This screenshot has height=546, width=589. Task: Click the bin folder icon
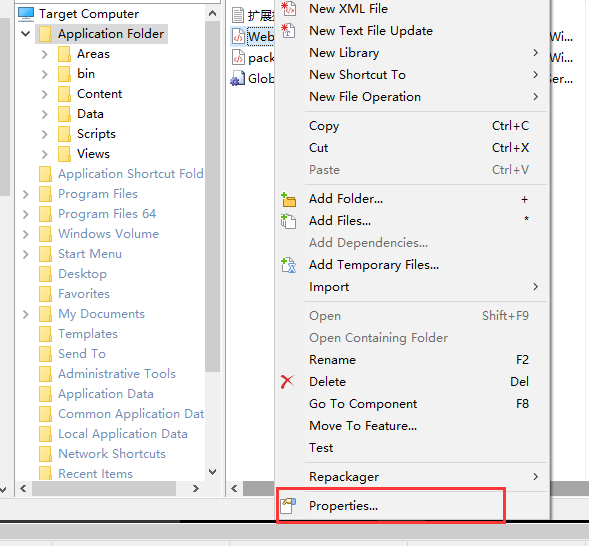tap(65, 74)
